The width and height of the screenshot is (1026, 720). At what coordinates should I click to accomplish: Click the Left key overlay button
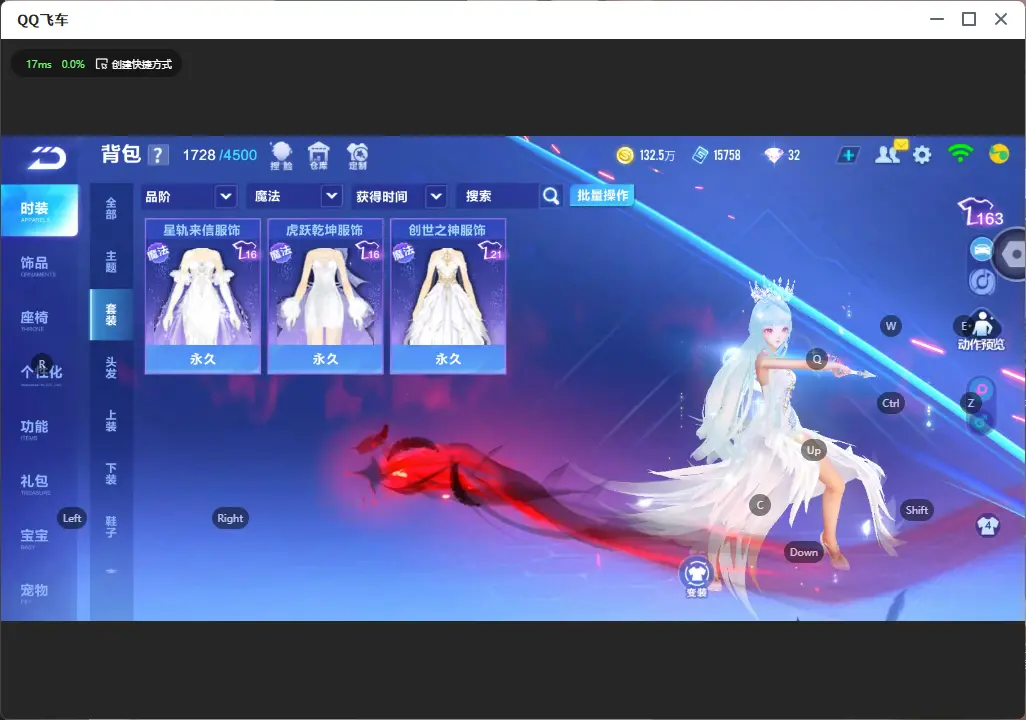tap(72, 518)
